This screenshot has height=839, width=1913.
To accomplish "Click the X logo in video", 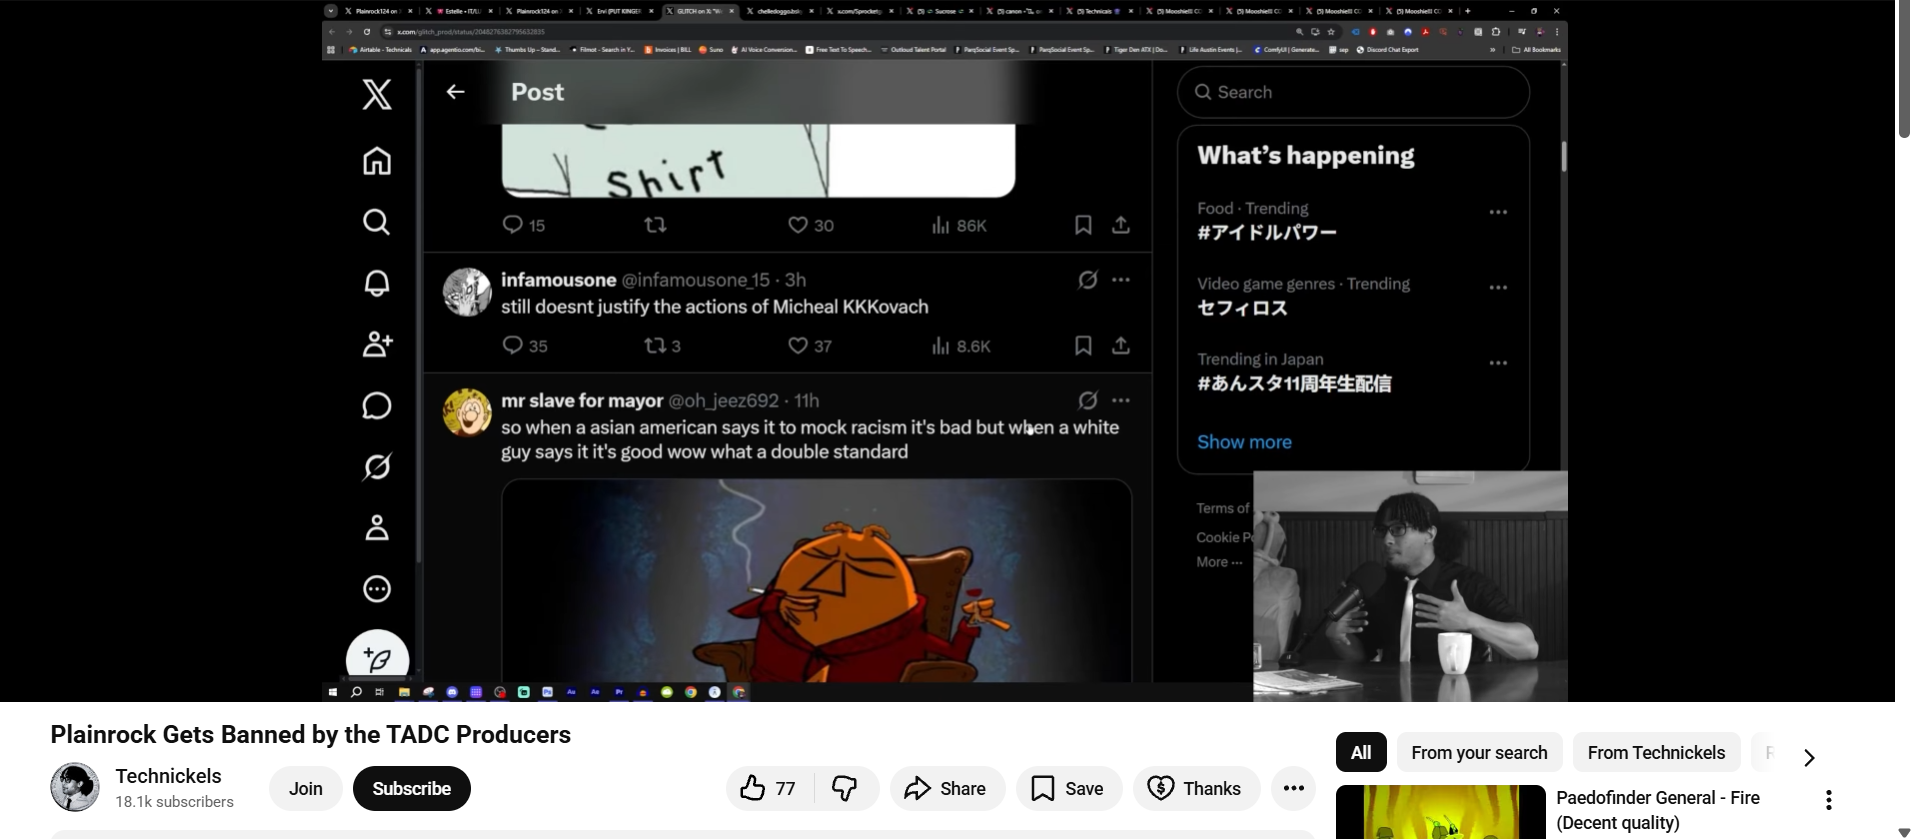I will pyautogui.click(x=377, y=95).
